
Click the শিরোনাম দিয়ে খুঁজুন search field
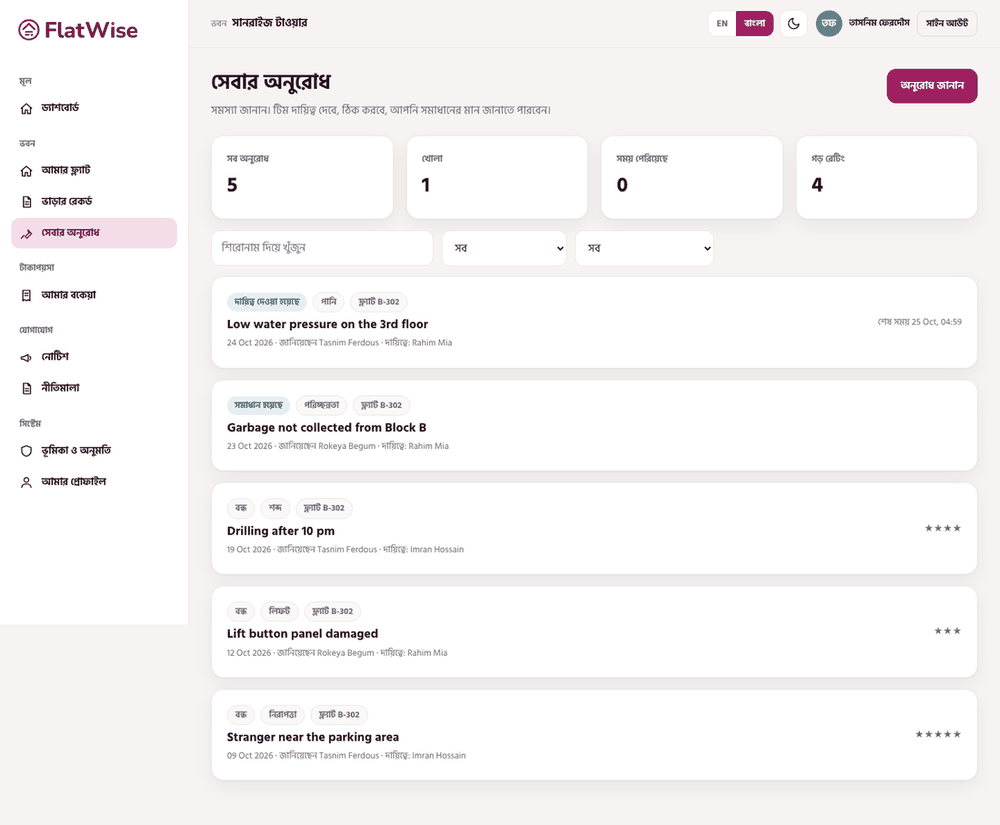(322, 248)
